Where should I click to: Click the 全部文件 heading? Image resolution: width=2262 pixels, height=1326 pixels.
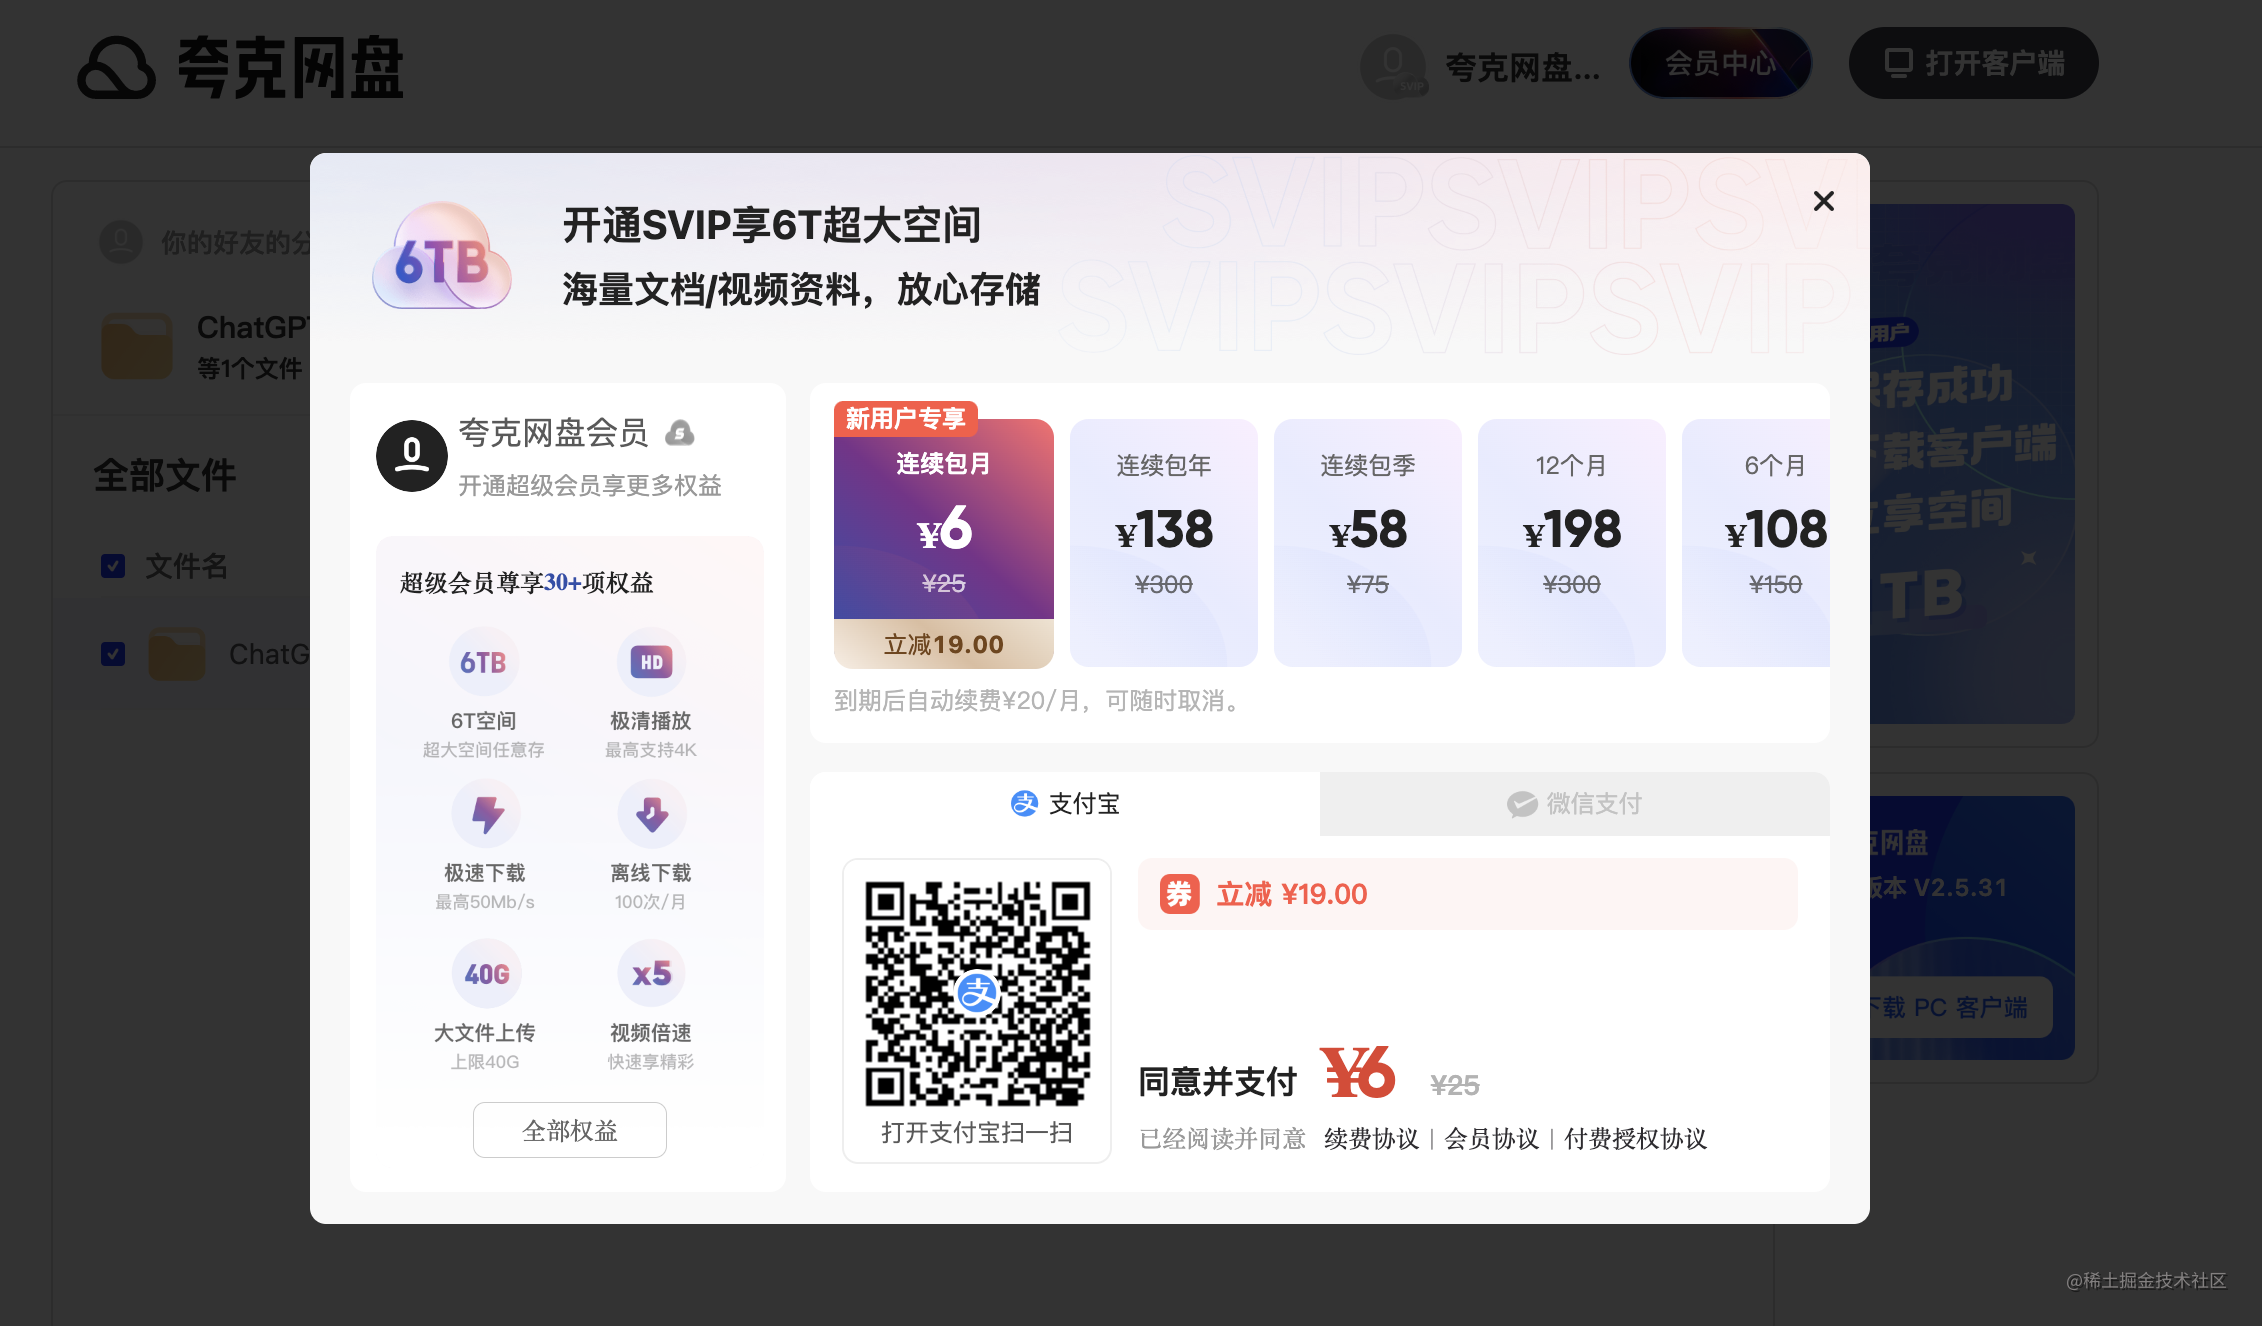pos(165,475)
